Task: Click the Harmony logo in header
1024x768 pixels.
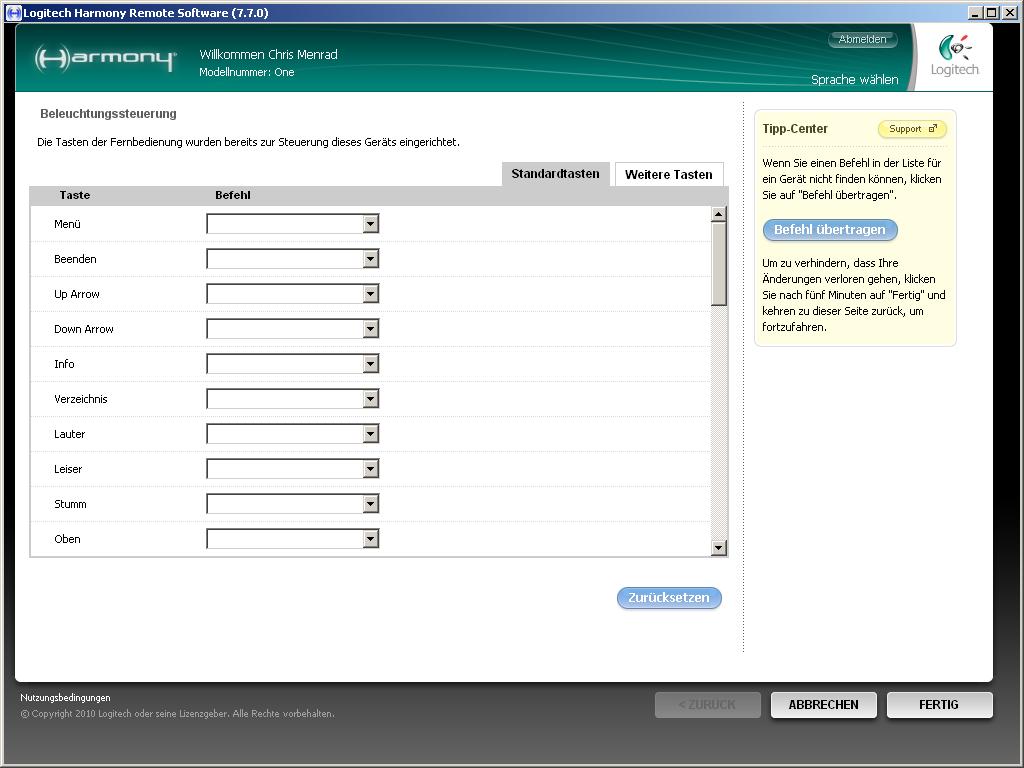Action: click(x=105, y=59)
